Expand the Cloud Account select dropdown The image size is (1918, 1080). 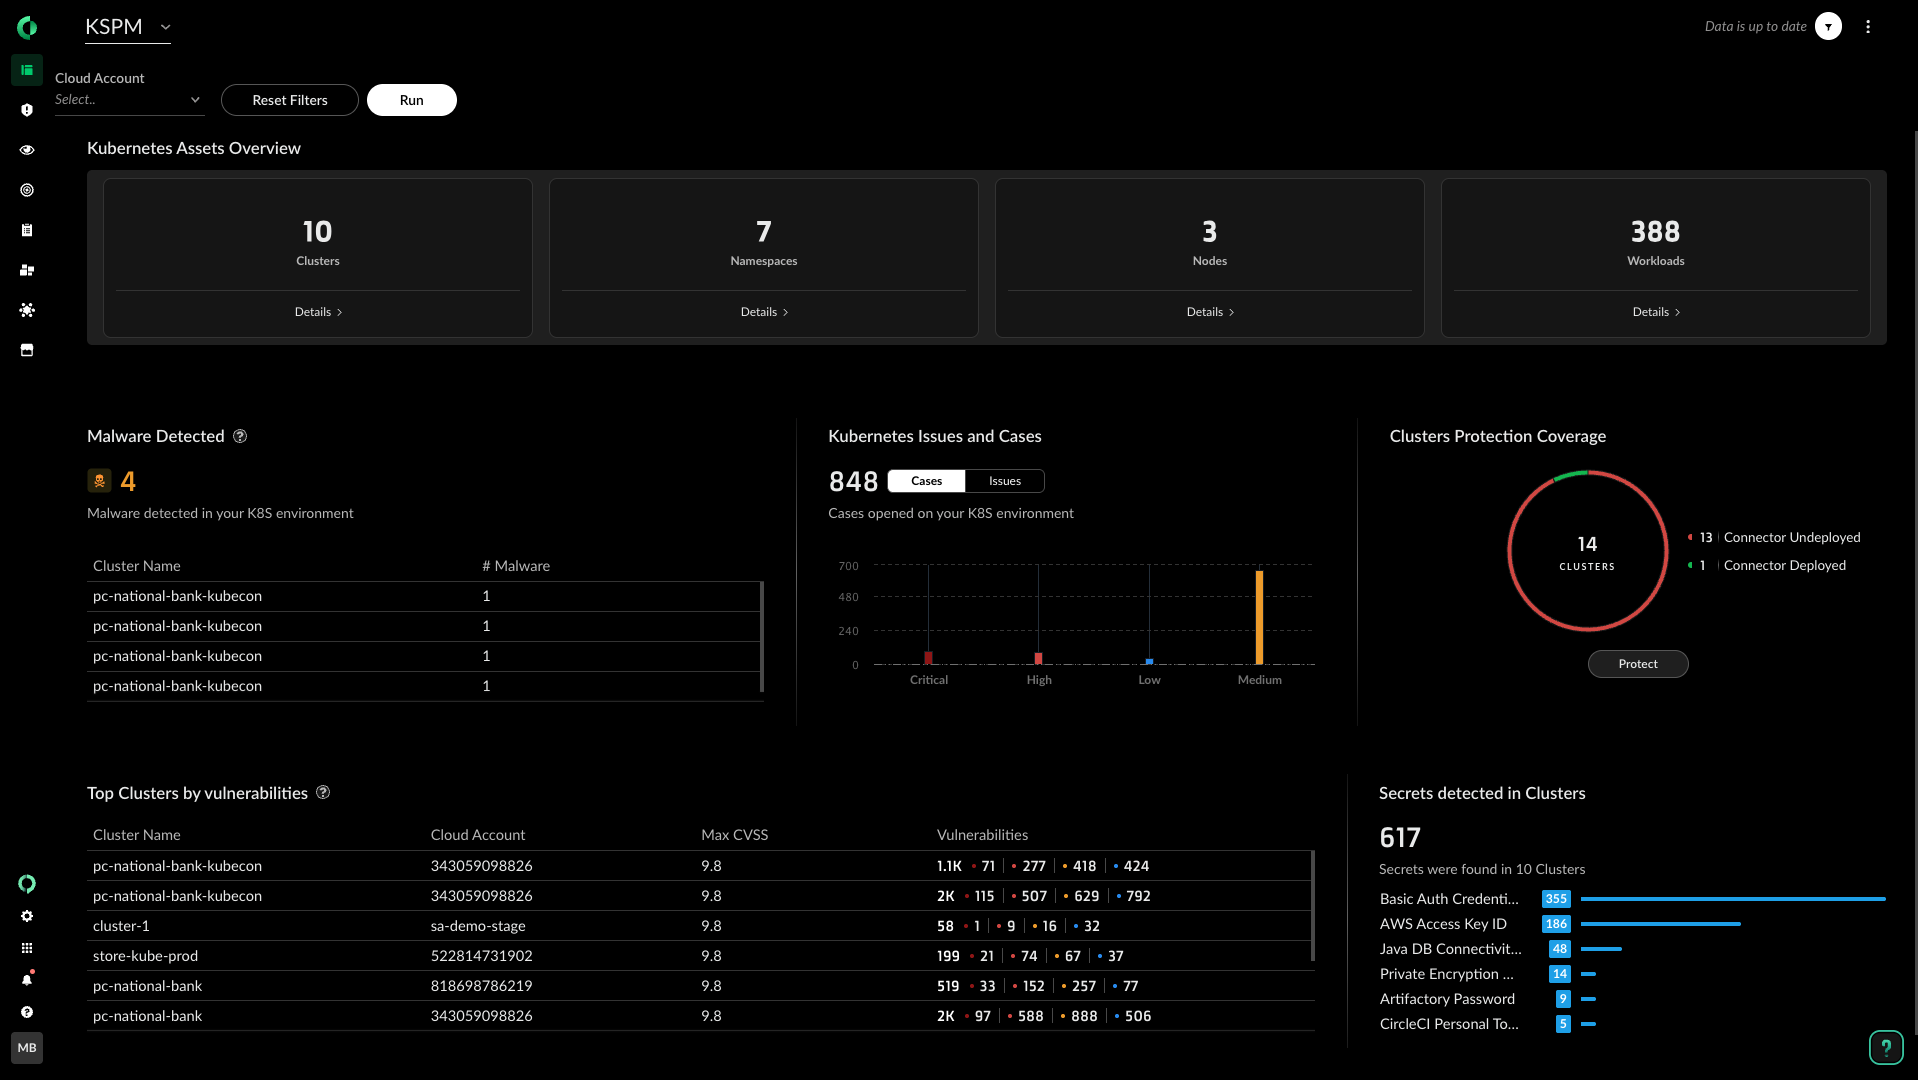[128, 100]
